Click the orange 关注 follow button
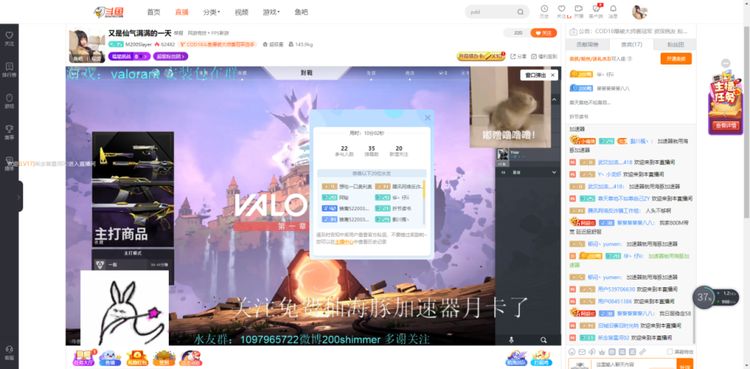Image resolution: width=750 pixels, height=369 pixels. pyautogui.click(x=543, y=33)
